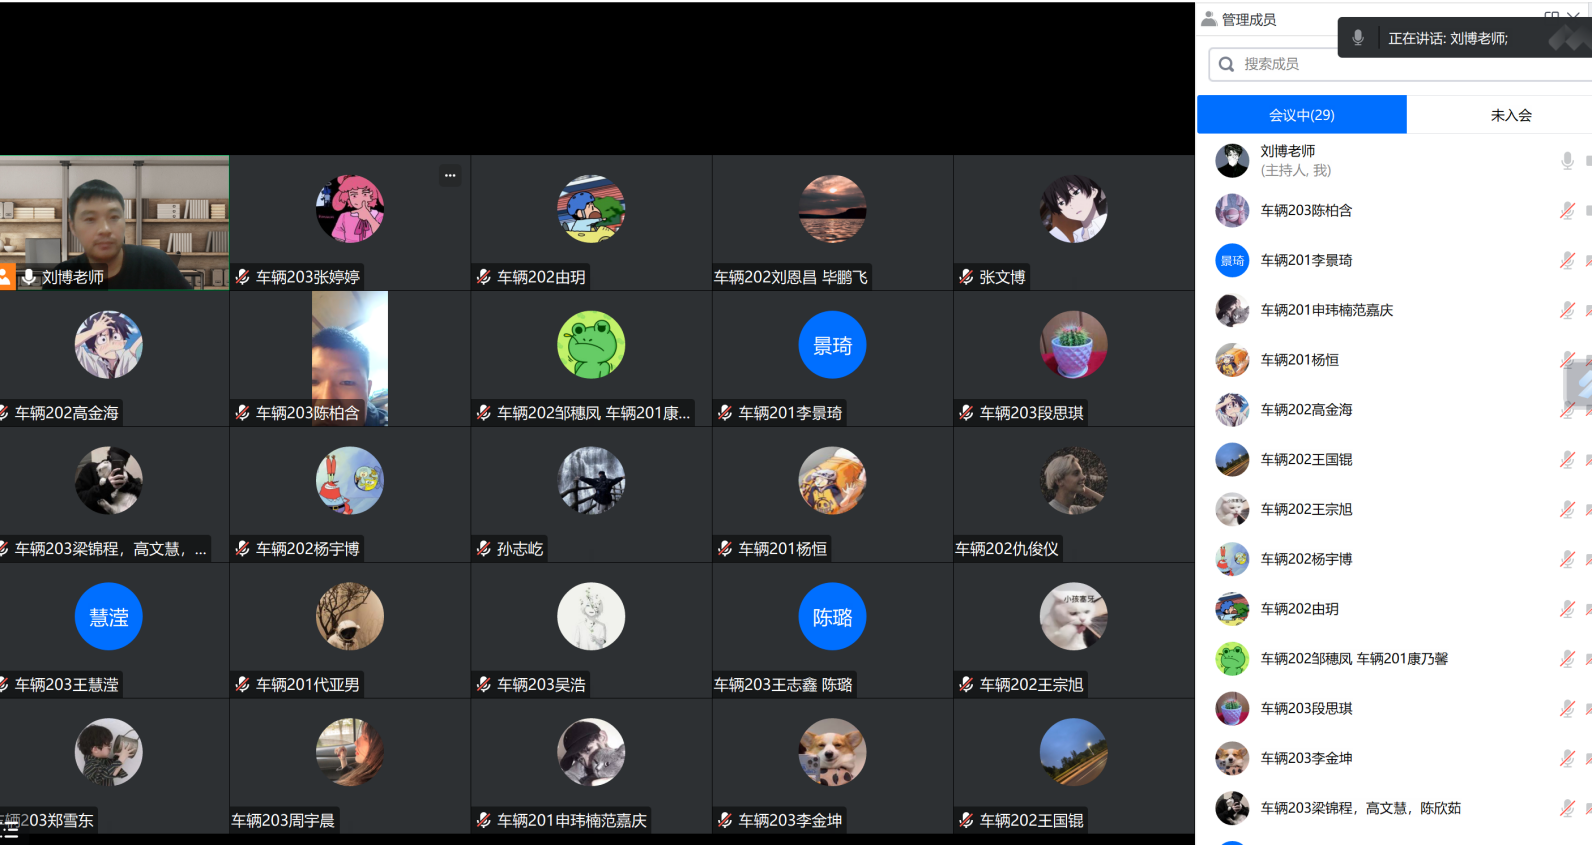The height and width of the screenshot is (845, 1592).
Task: Click muted mic icon on 张文博 tile
Action: tap(966, 277)
